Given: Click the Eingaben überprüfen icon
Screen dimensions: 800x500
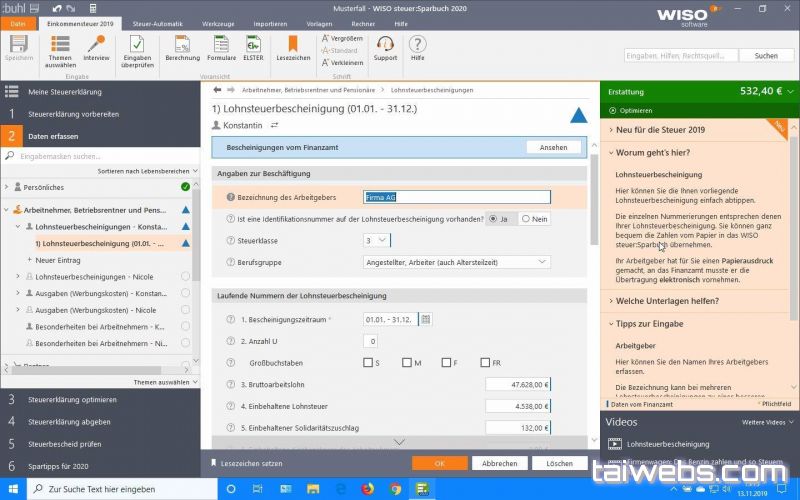Looking at the screenshot, I should pyautogui.click(x=138, y=44).
